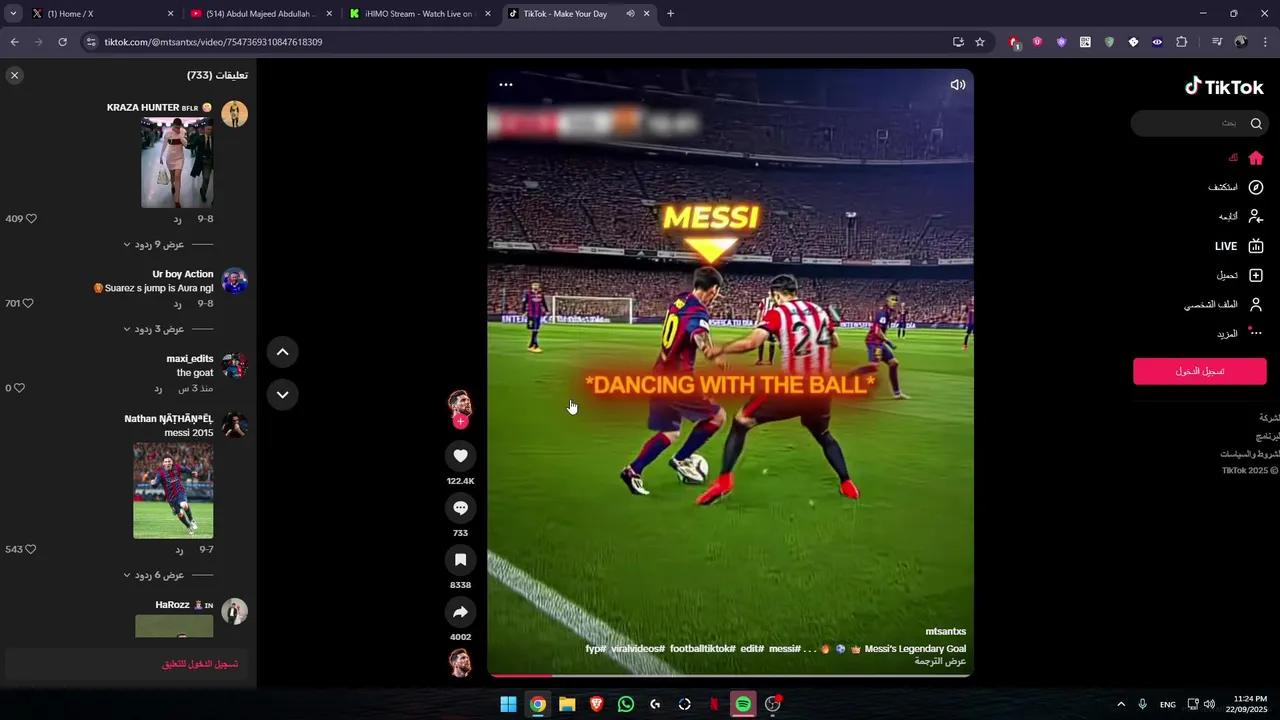Click show translation link under caption
The image size is (1280, 720).
click(x=942, y=661)
